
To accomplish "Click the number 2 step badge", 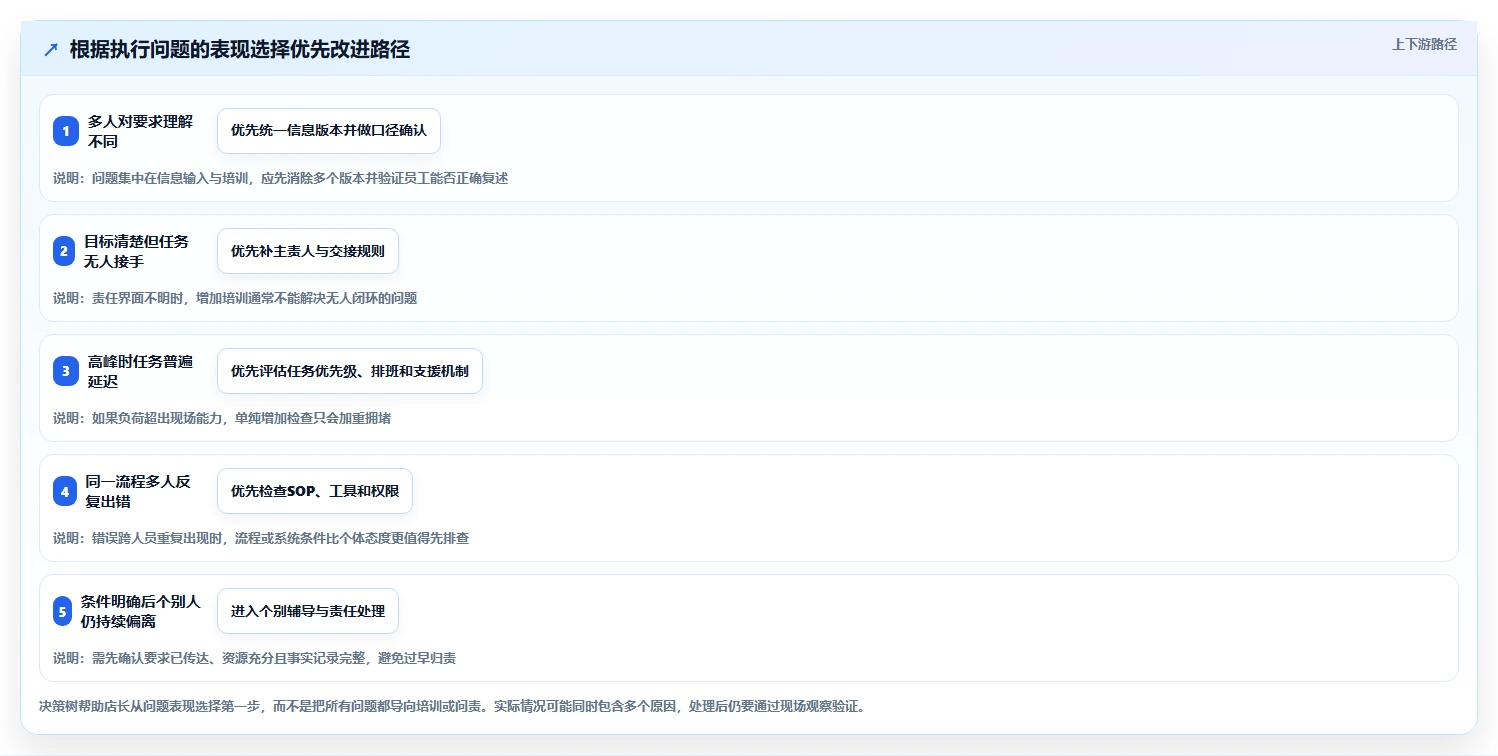I will (64, 251).
